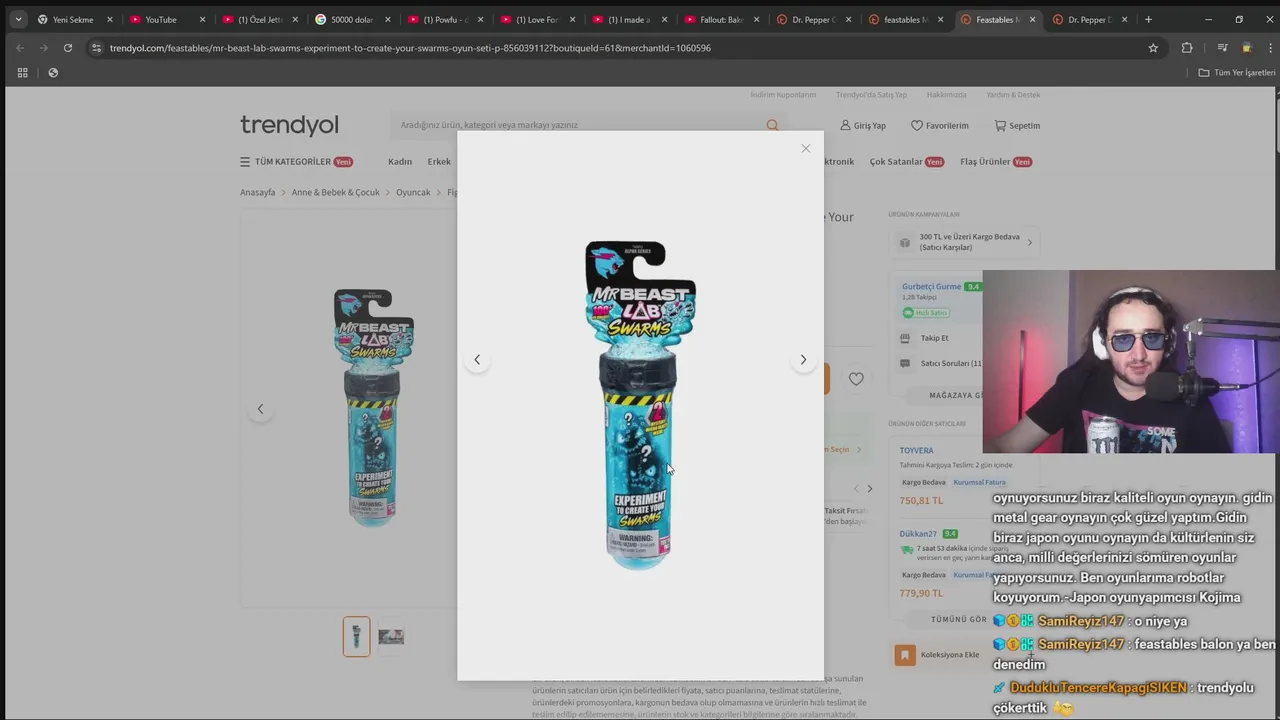
Task: Click the trendyol logo
Action: click(289, 125)
